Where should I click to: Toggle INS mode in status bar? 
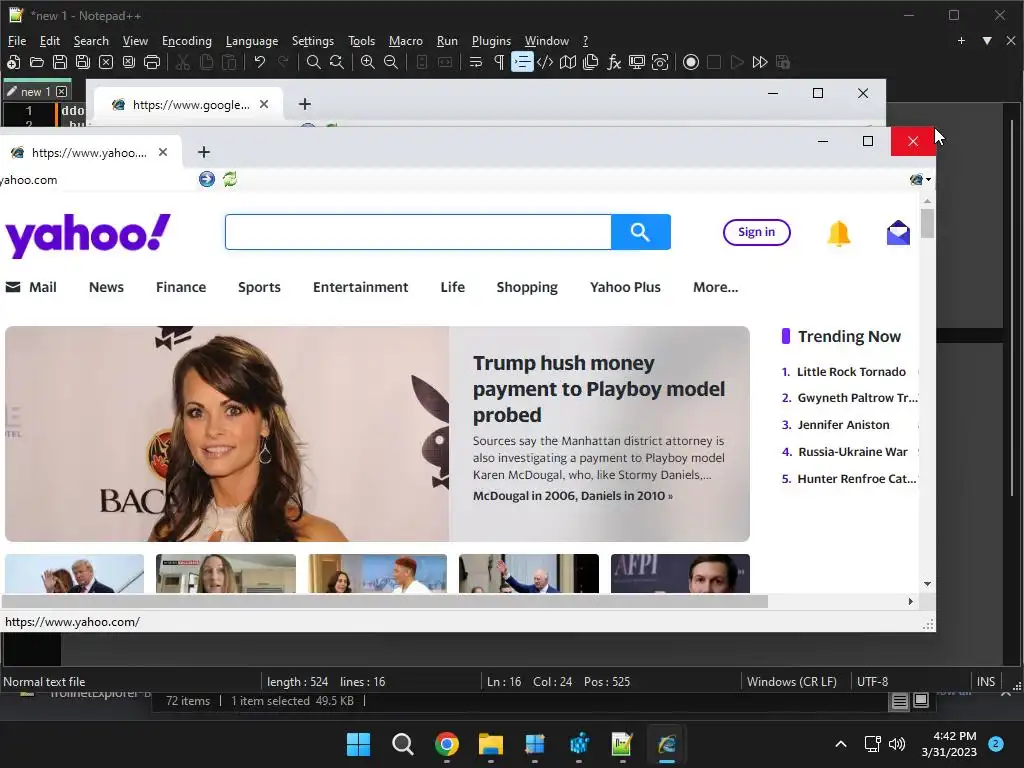click(985, 682)
